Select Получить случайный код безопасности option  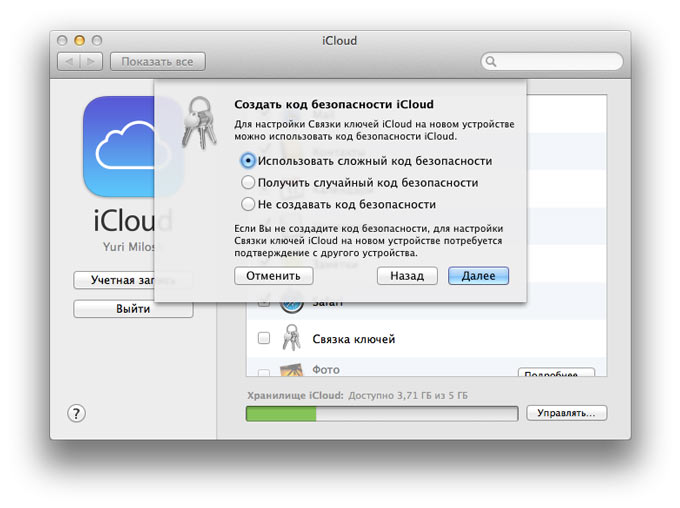click(248, 183)
